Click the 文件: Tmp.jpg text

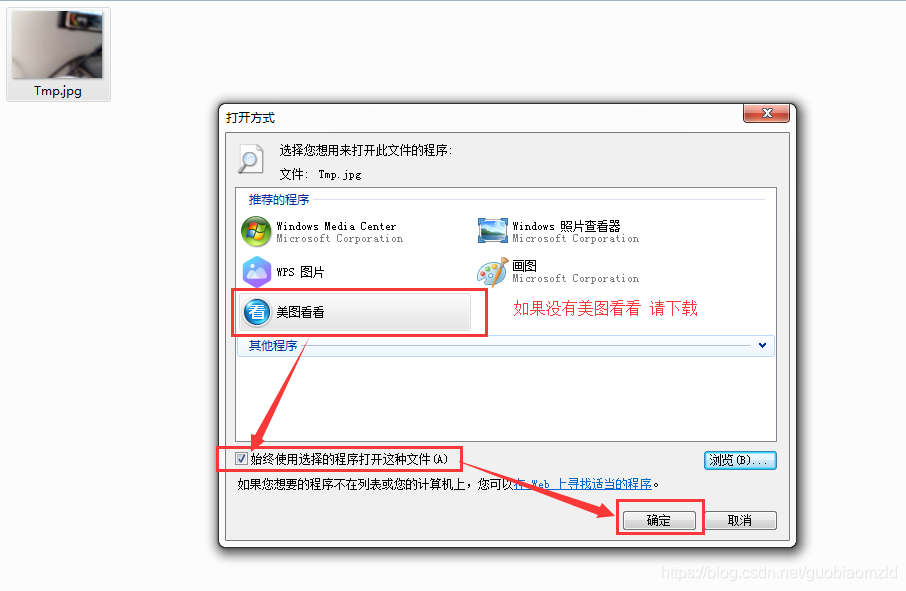321,174
